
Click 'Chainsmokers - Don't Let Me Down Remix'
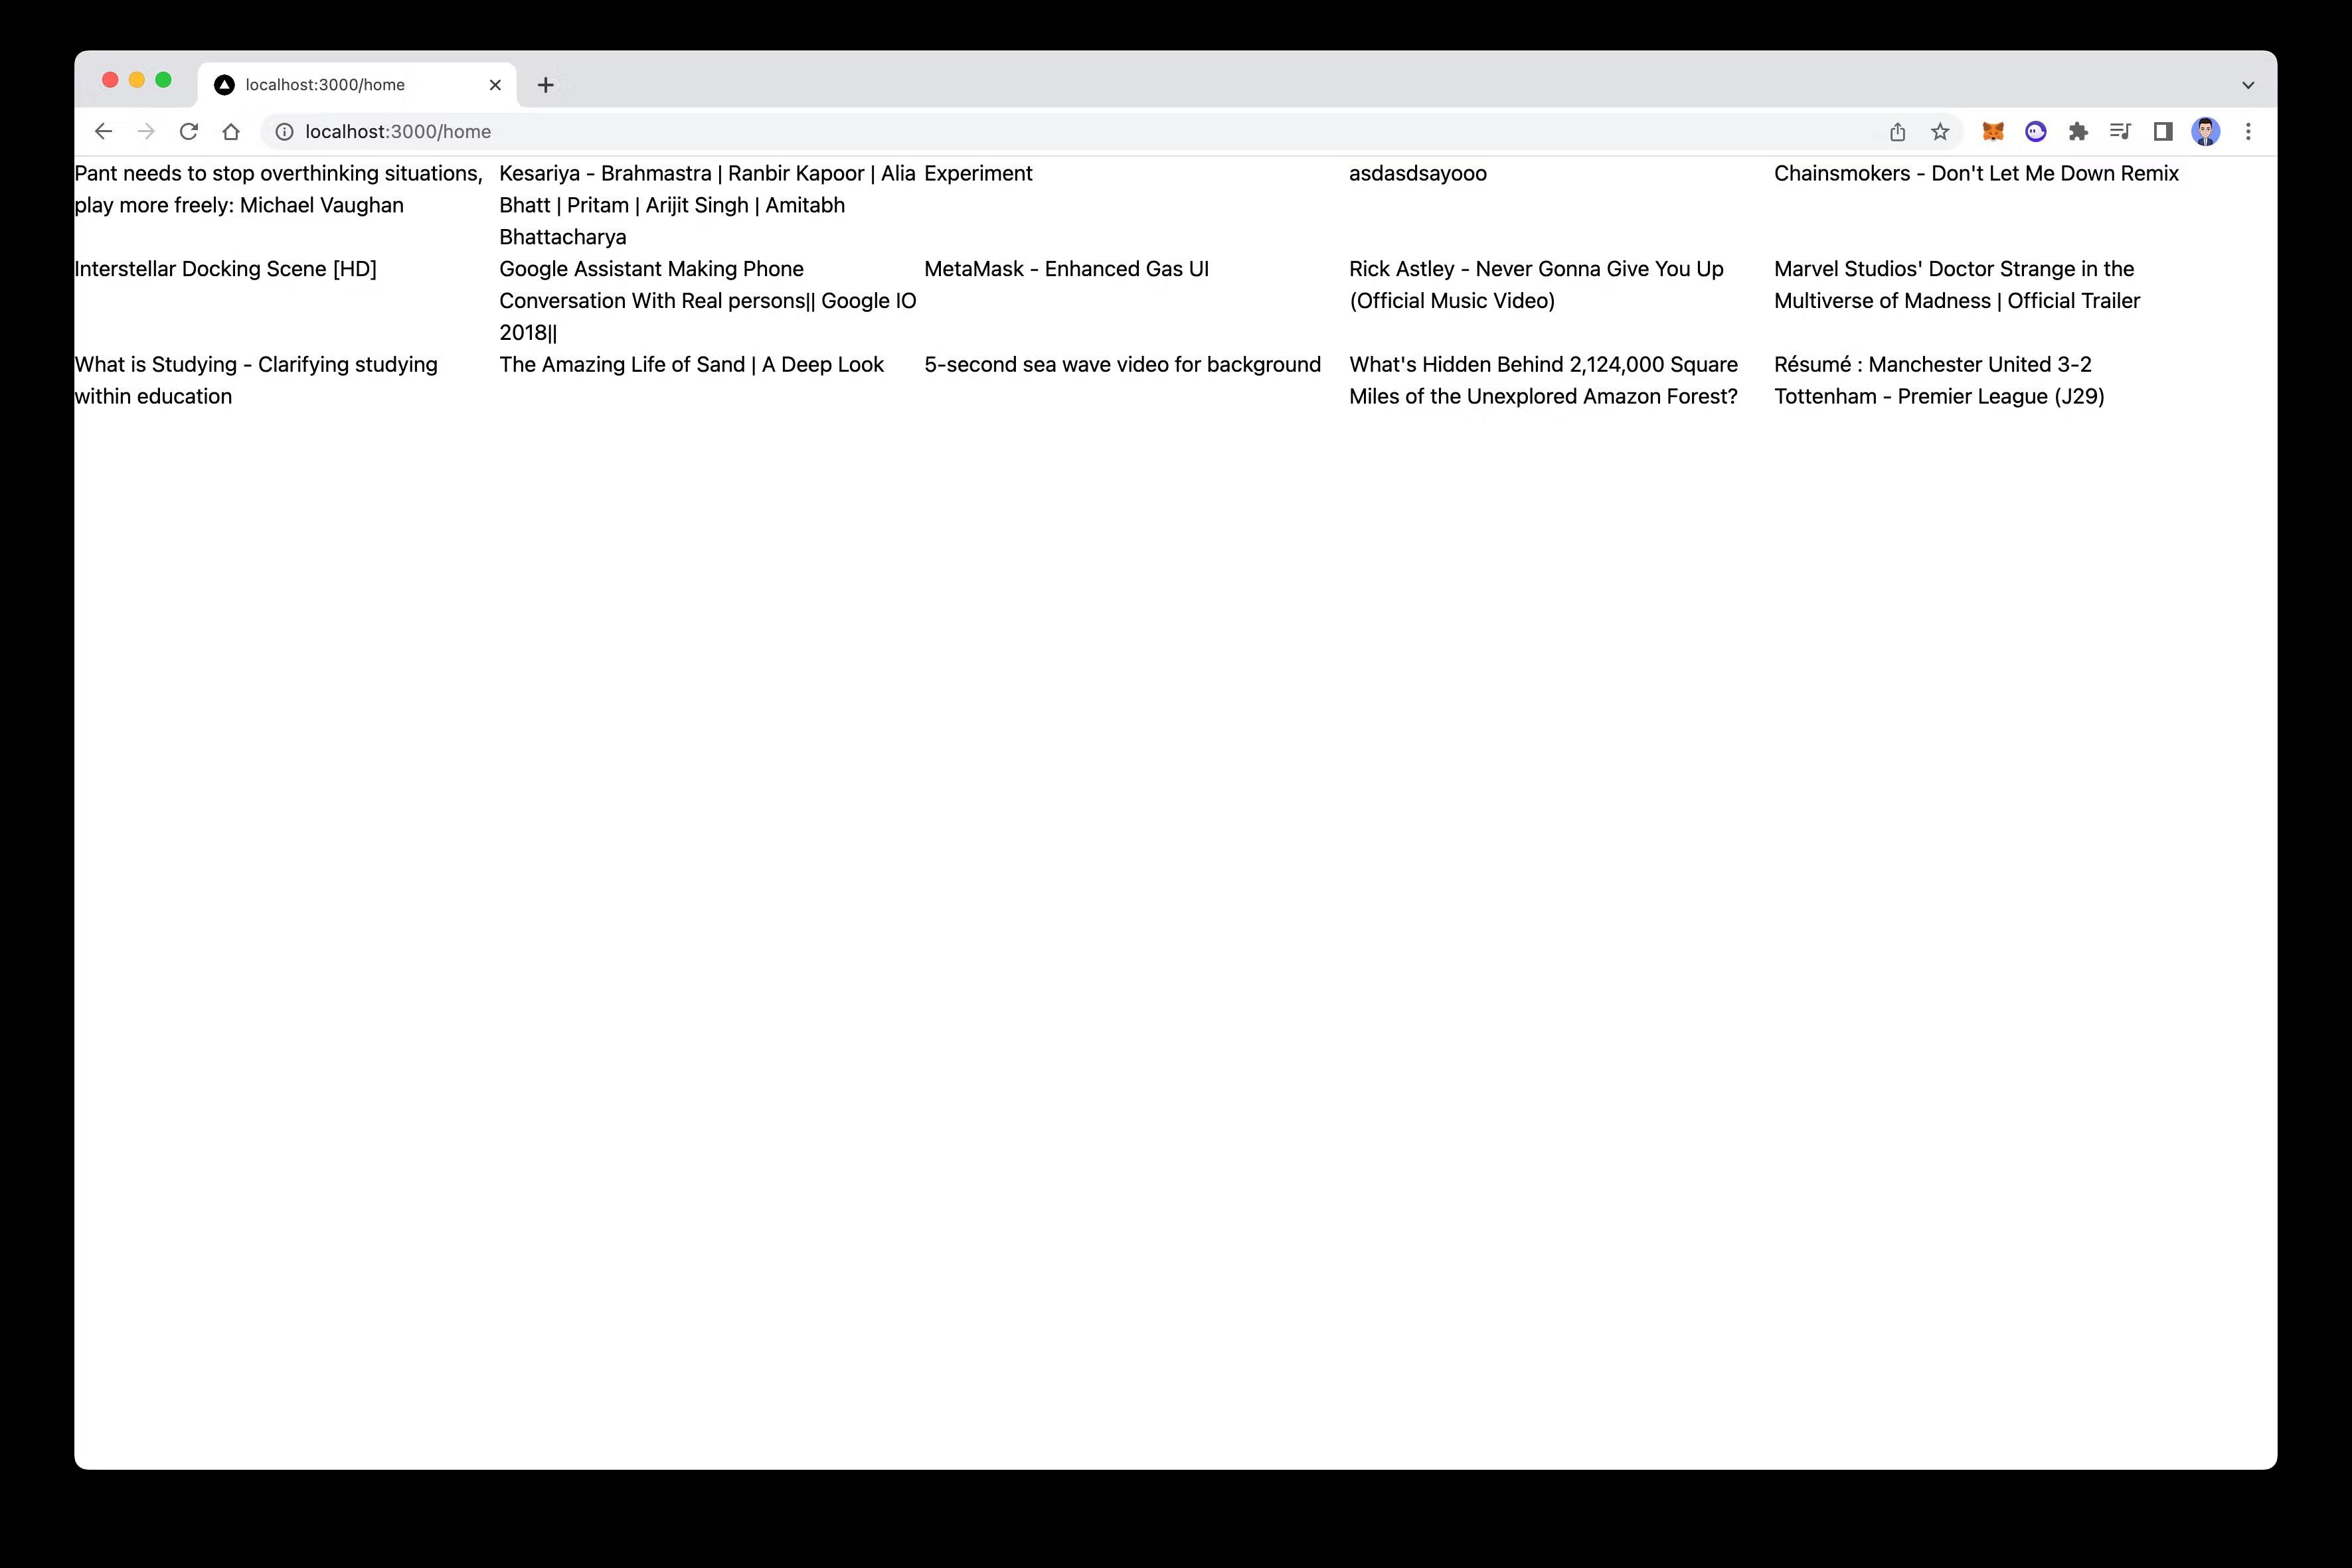1976,173
